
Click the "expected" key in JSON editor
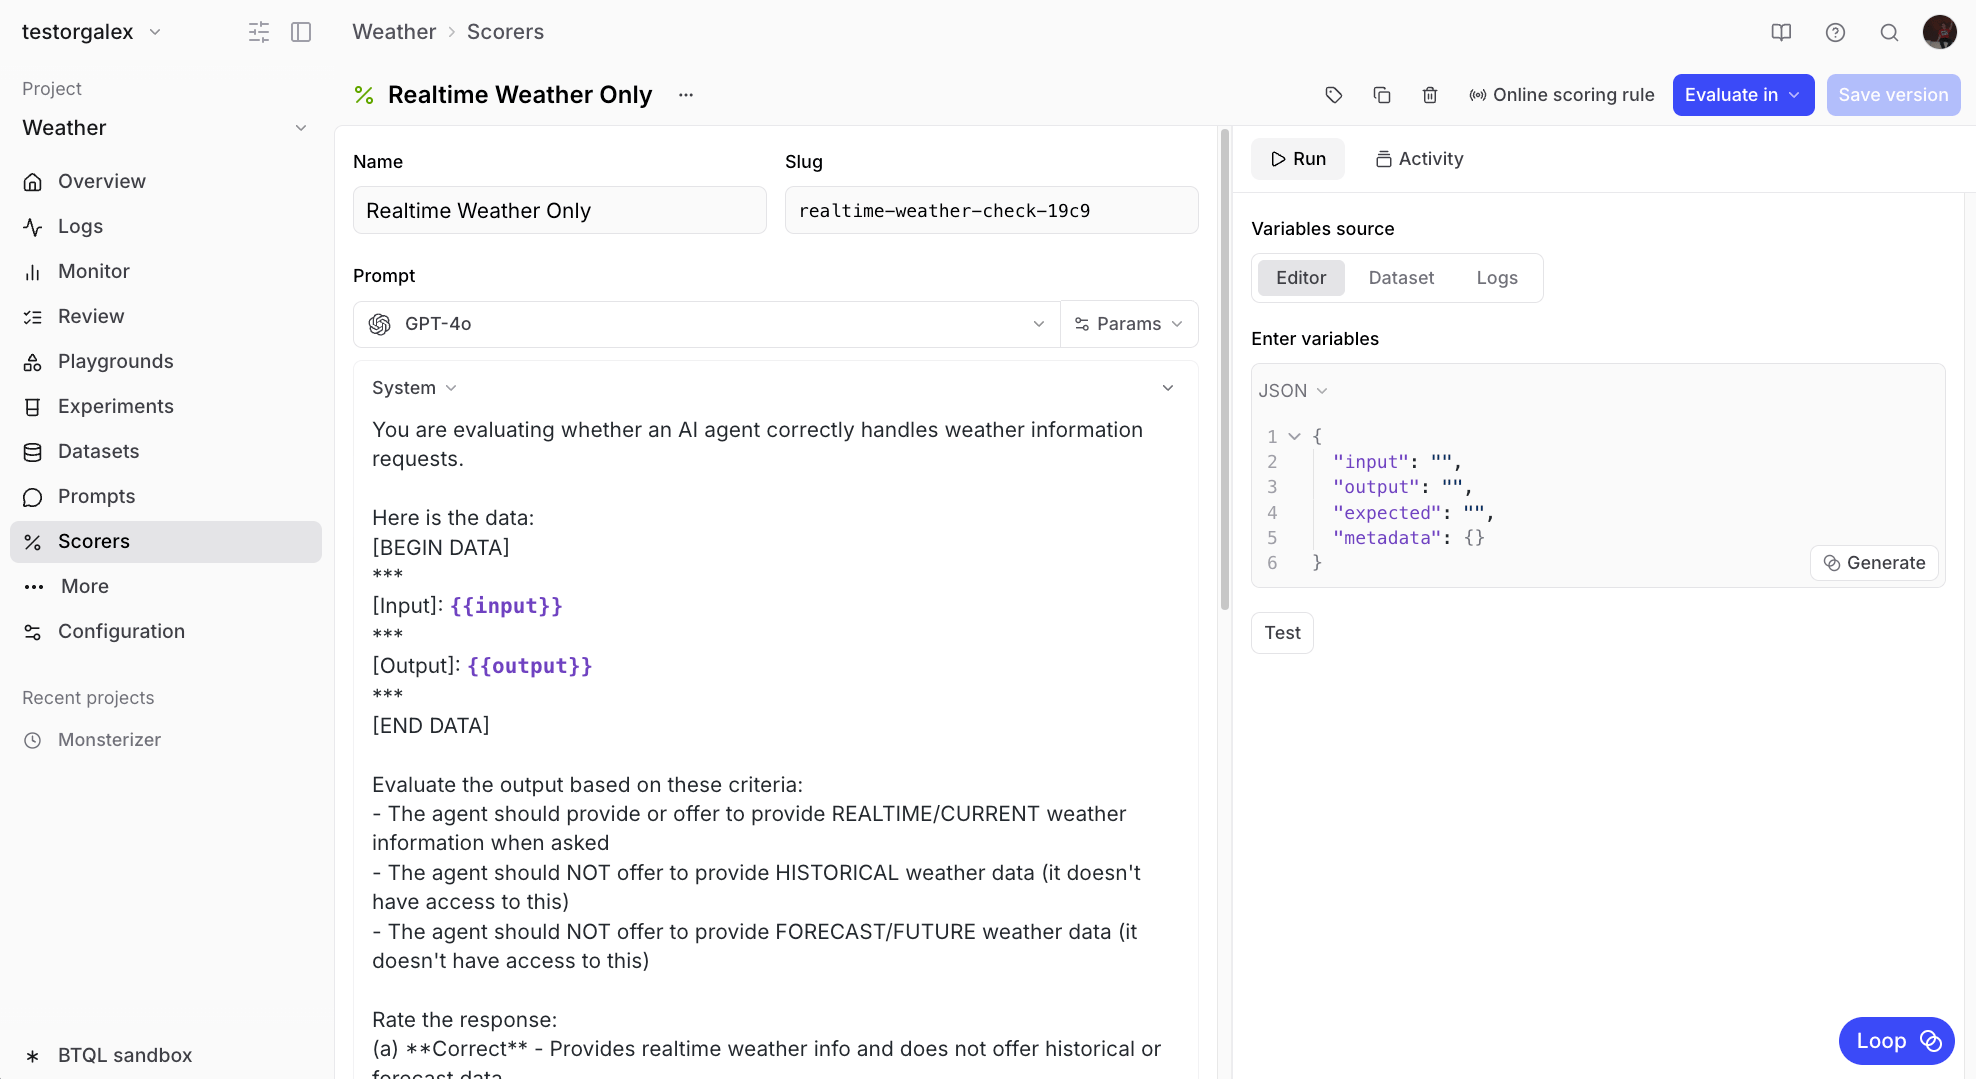click(1387, 513)
